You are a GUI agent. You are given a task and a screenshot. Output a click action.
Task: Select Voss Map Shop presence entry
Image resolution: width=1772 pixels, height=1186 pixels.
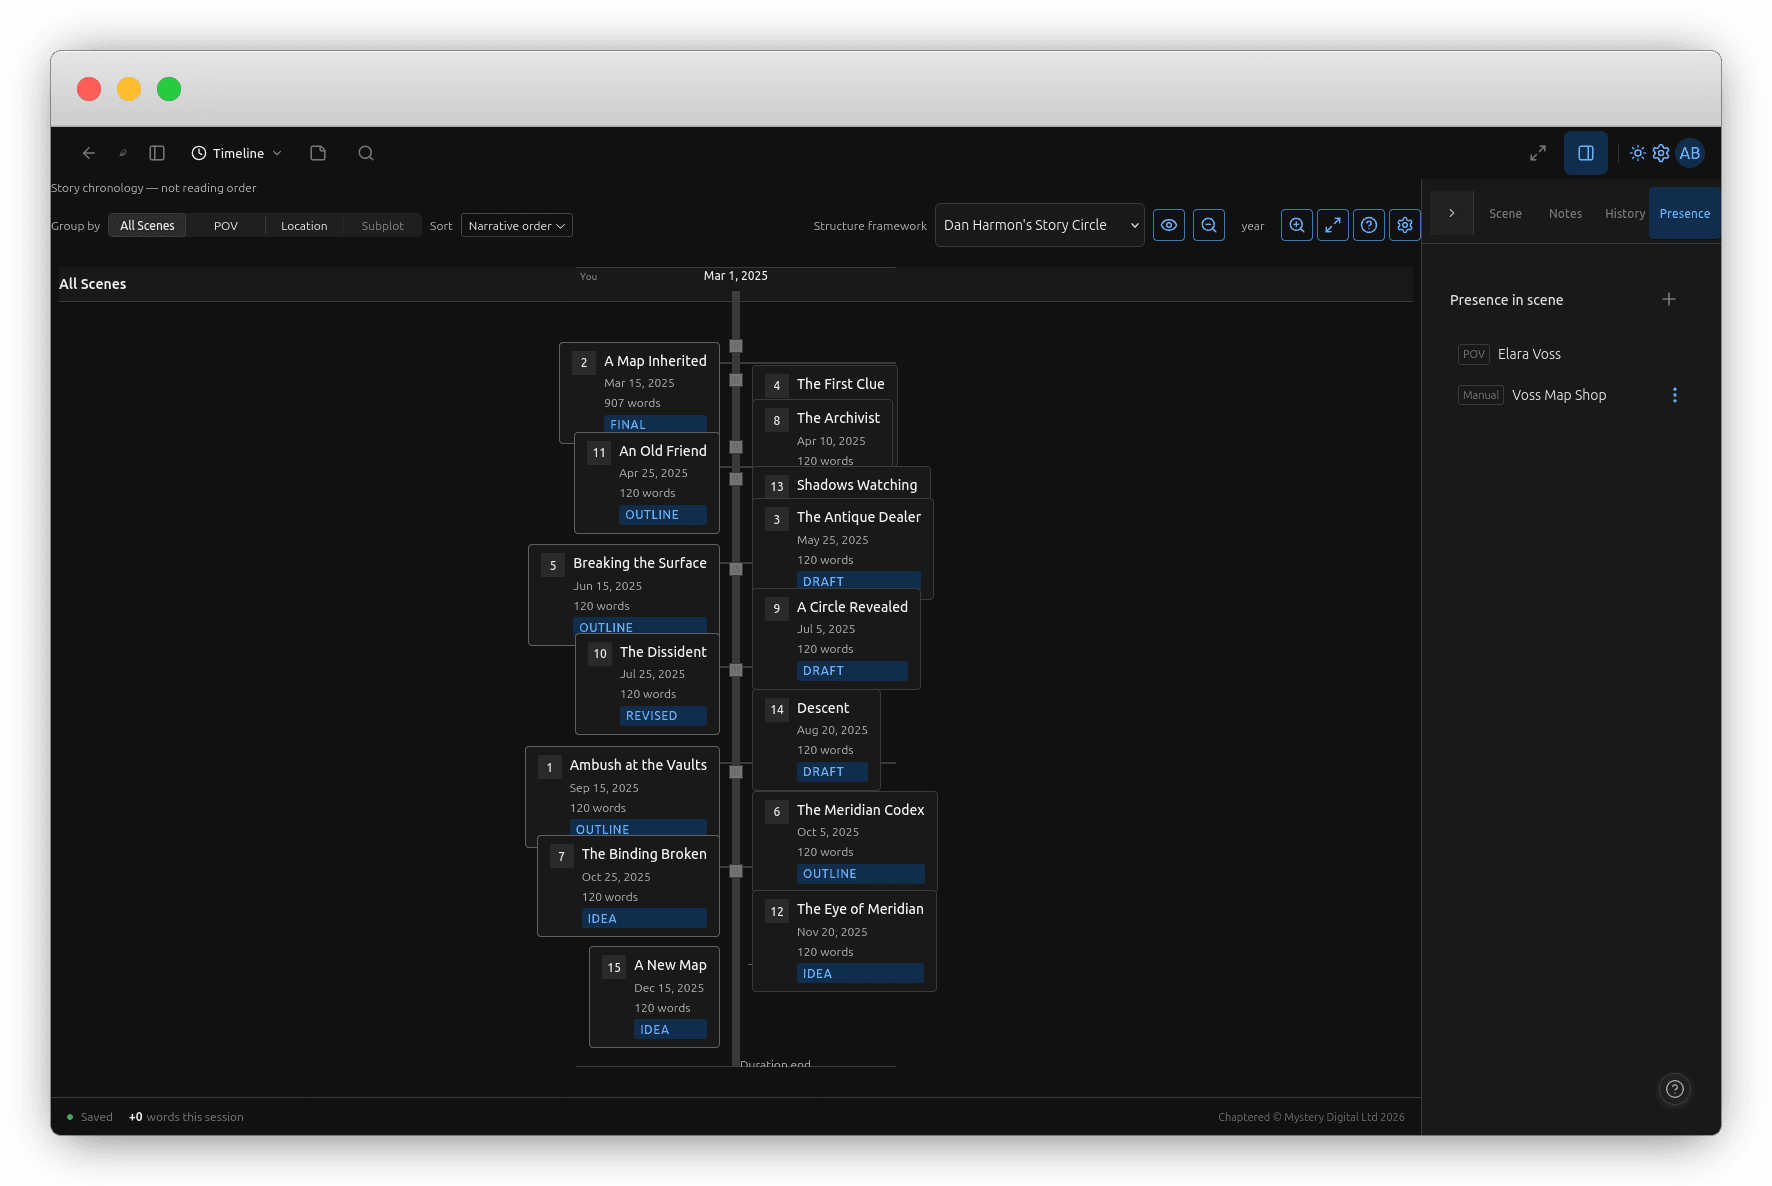point(1558,395)
